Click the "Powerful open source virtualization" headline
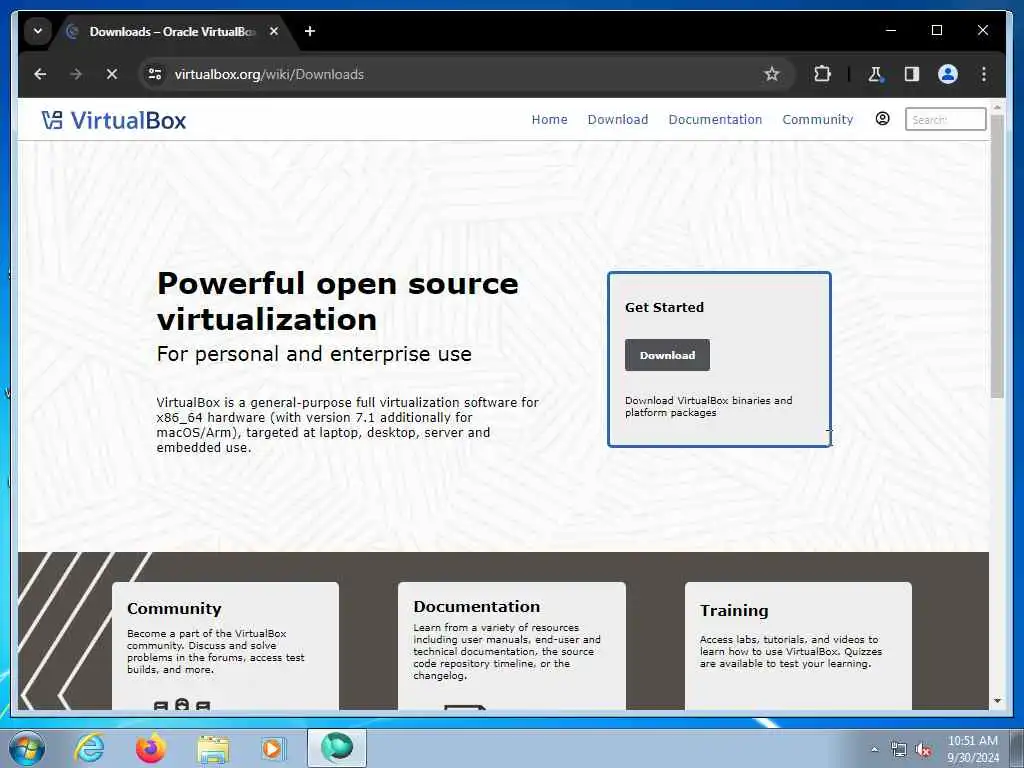Screen dimensions: 1024x768 338,301
